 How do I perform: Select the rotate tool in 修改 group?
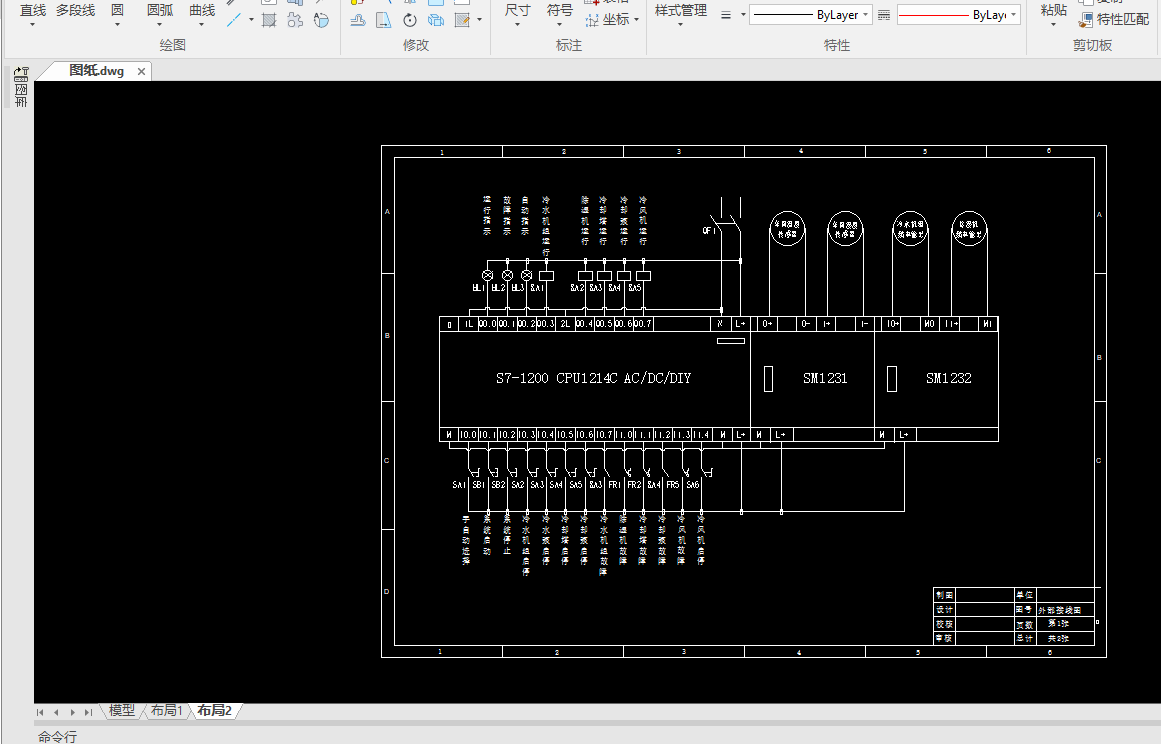pos(409,20)
